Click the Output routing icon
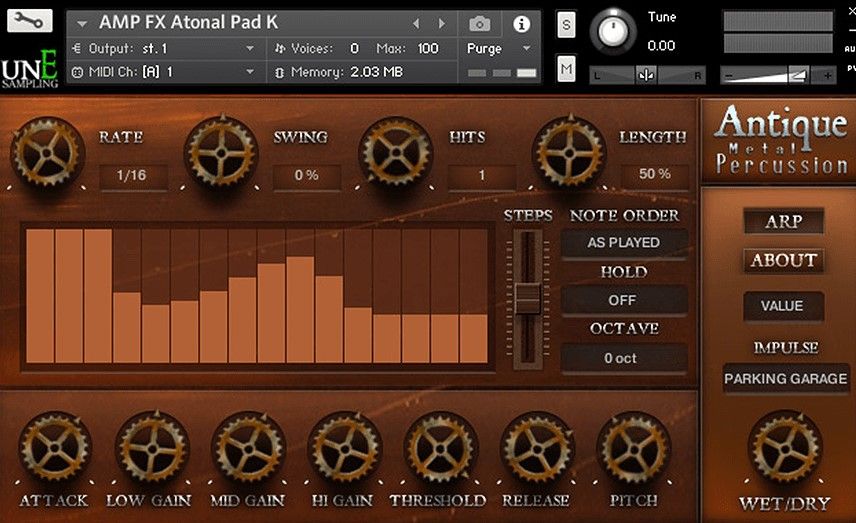 pos(77,49)
